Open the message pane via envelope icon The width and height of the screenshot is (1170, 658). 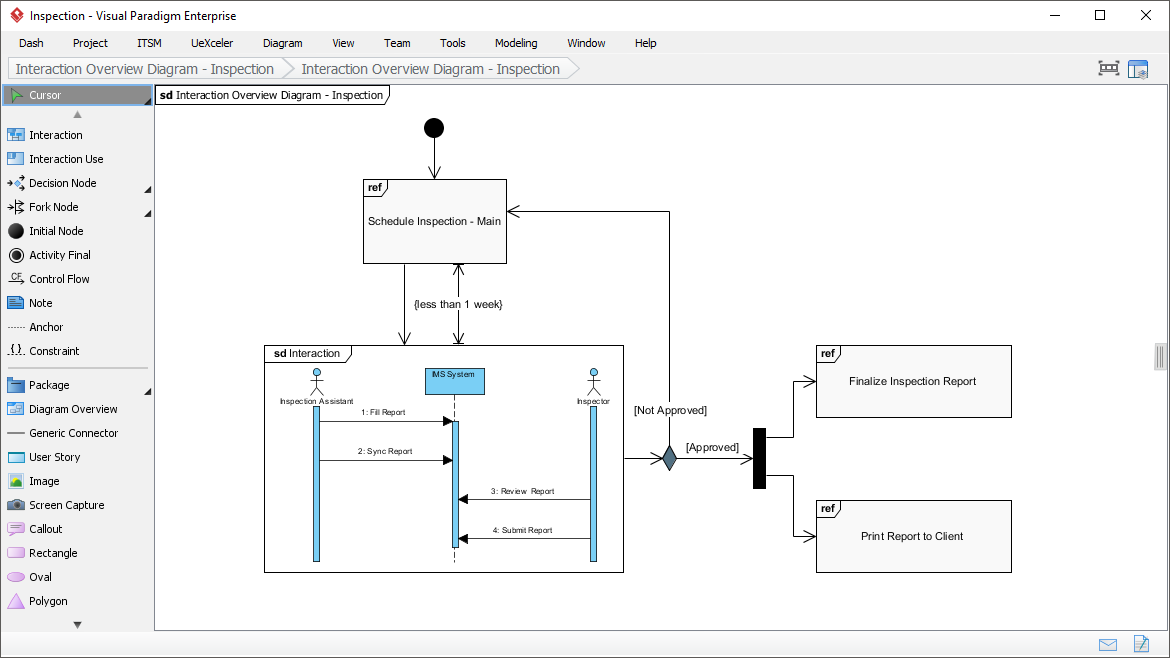[1108, 645]
